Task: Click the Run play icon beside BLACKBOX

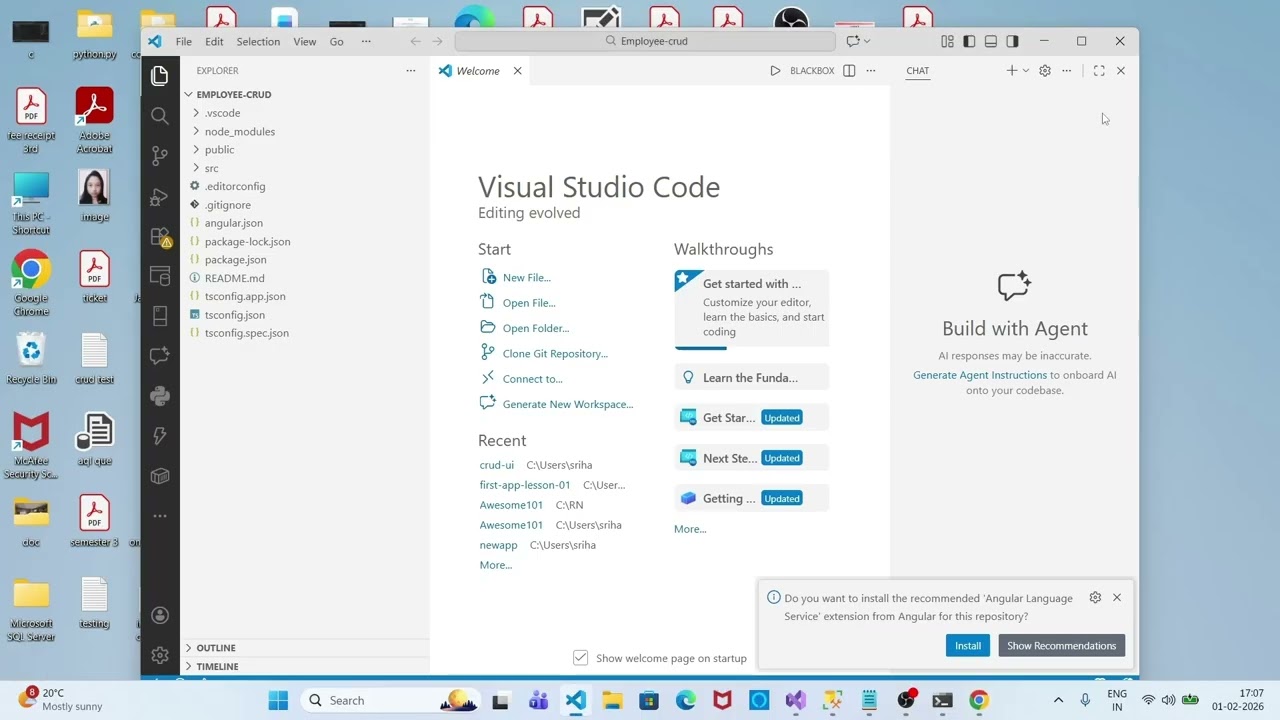Action: pyautogui.click(x=775, y=71)
